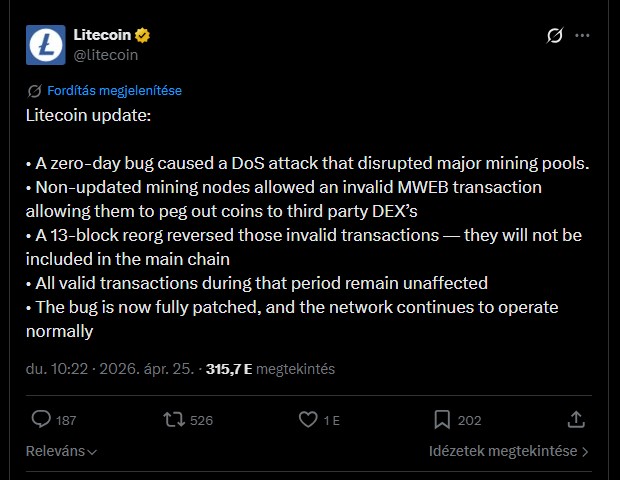
Task: Click the @litecoin handle
Action: (105, 55)
